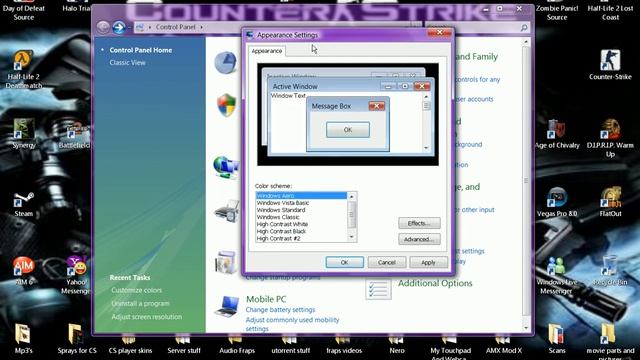Launch the Vegas Pro 8.0 shortcut
640x360 pixels.
click(x=557, y=198)
